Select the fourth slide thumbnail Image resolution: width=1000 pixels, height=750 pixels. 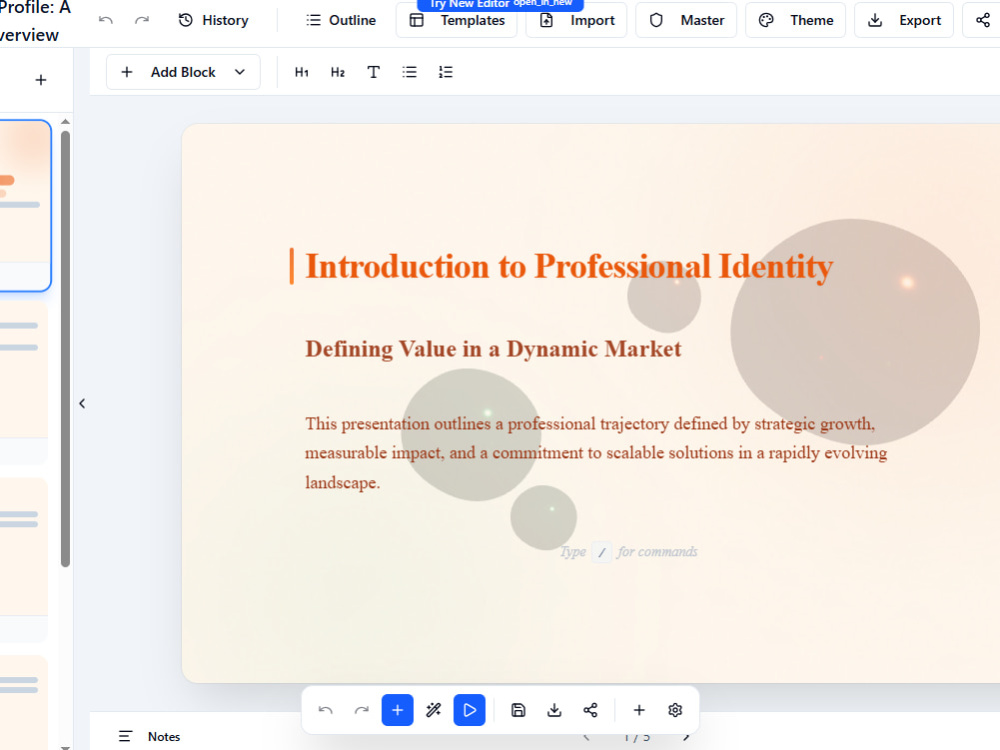pyautogui.click(x=24, y=702)
